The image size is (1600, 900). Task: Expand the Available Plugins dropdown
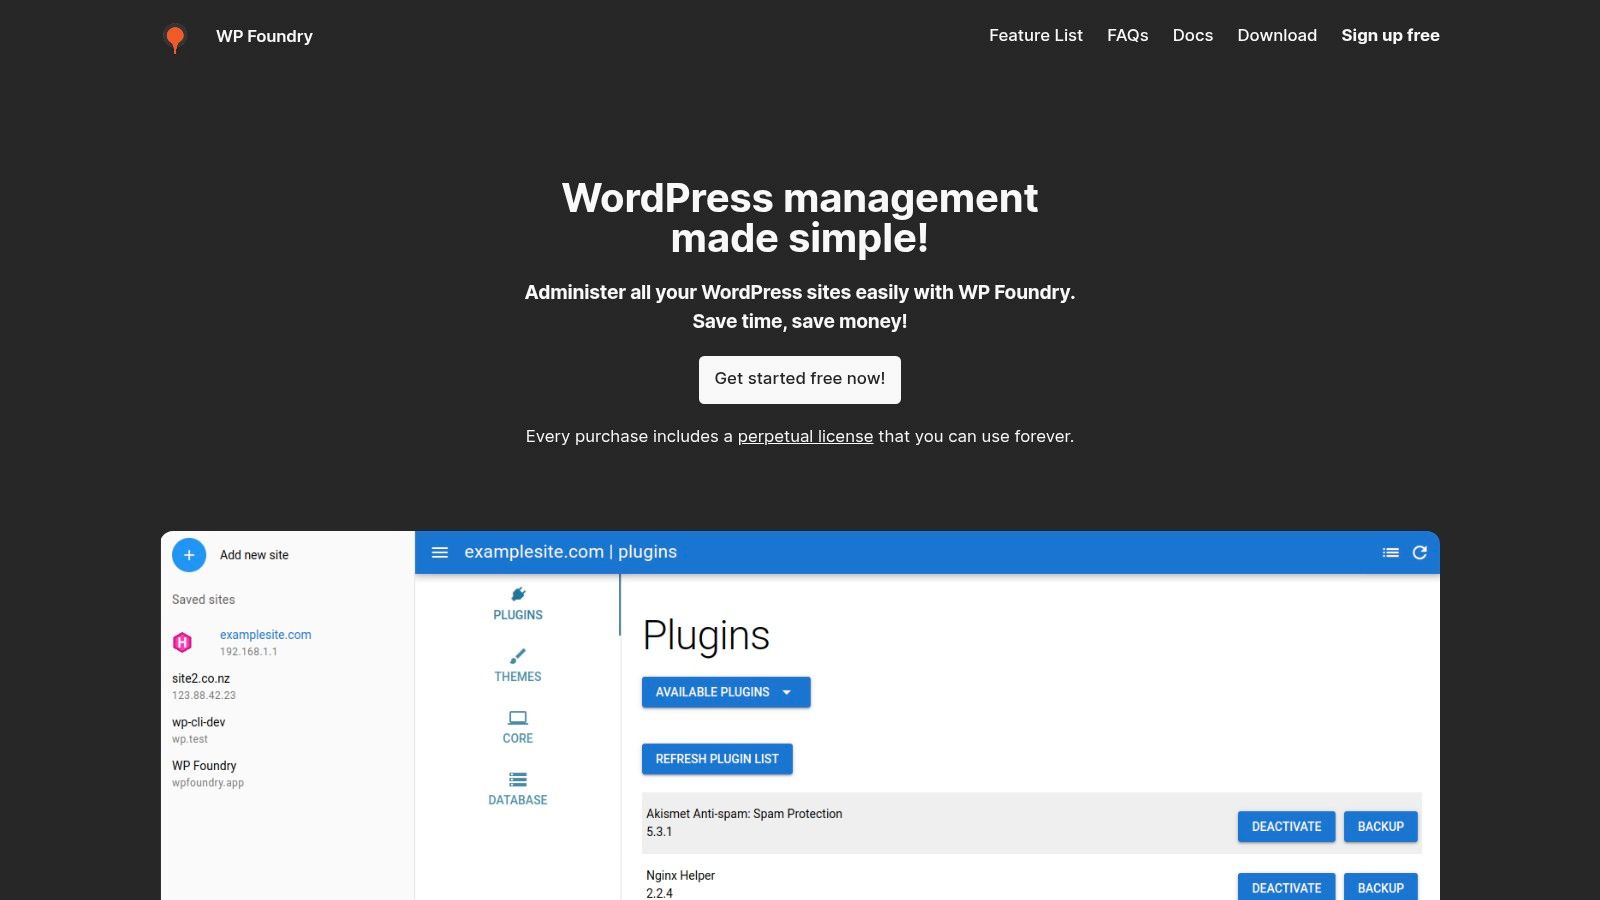(x=726, y=692)
